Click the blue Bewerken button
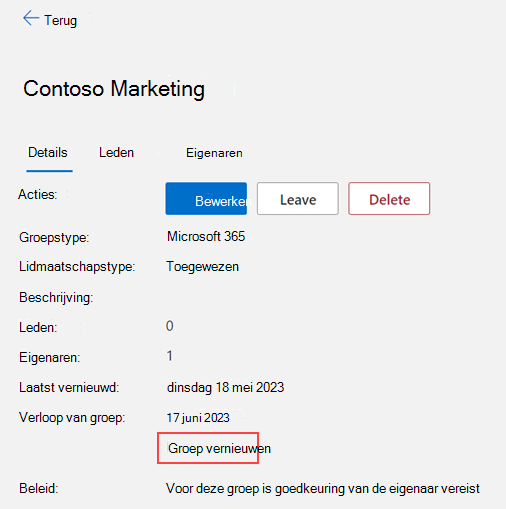Viewport: 506px width, 509px height. (x=206, y=199)
